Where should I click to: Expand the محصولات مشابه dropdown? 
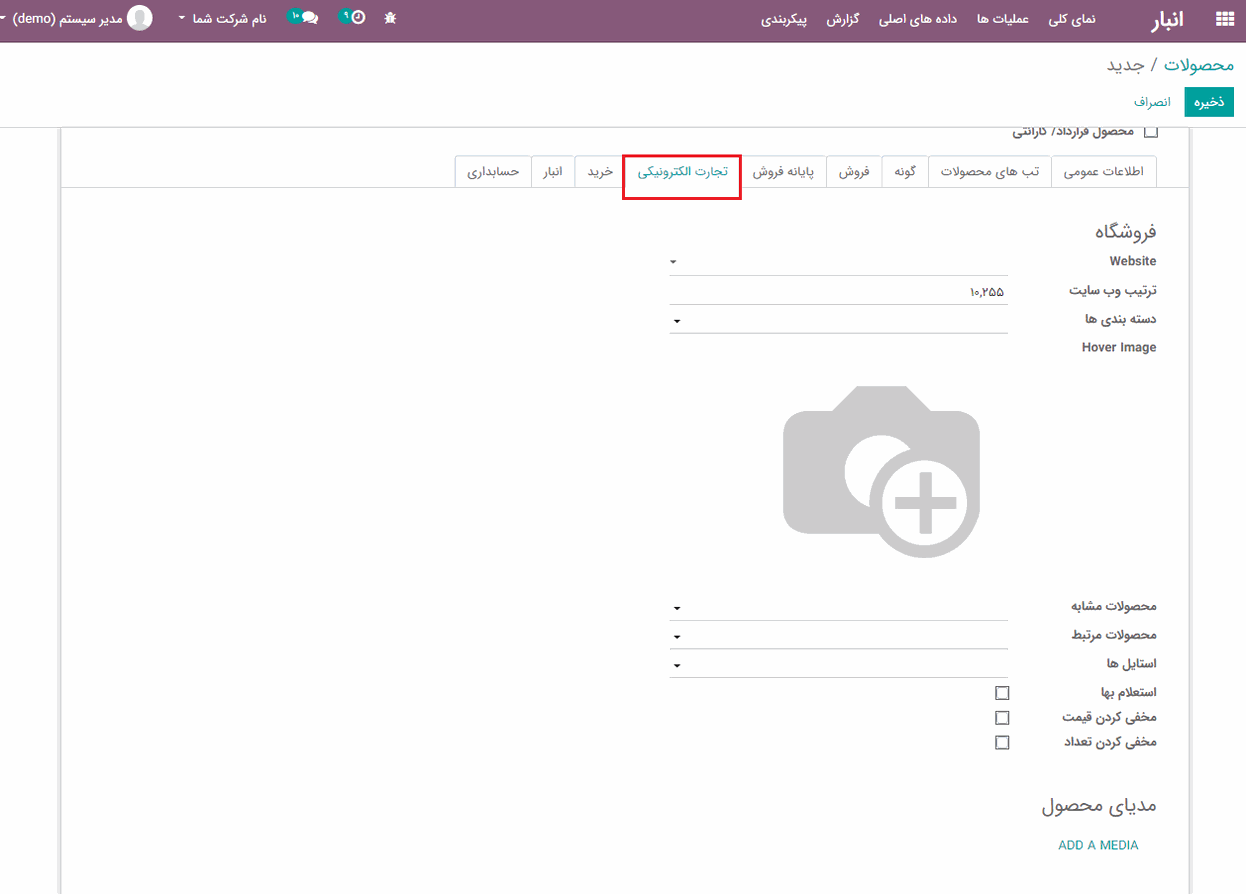[x=838, y=607]
